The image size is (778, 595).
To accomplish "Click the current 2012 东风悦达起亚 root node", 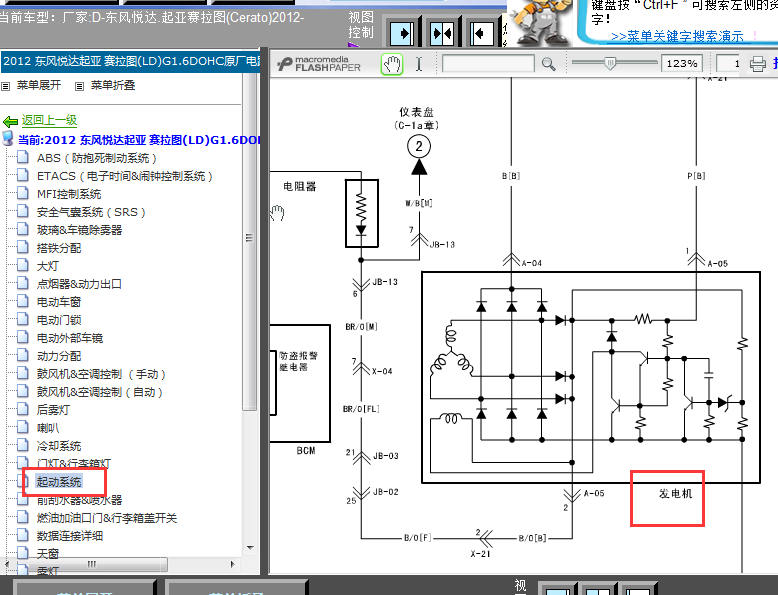I will [139, 140].
